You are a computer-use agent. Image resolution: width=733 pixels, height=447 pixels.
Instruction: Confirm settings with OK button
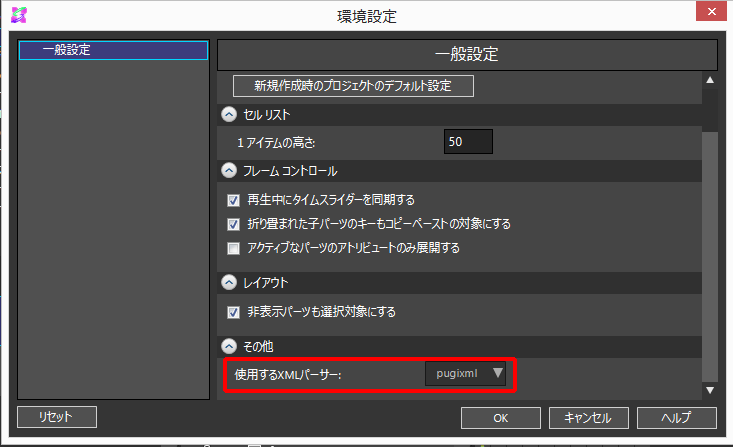coord(501,418)
